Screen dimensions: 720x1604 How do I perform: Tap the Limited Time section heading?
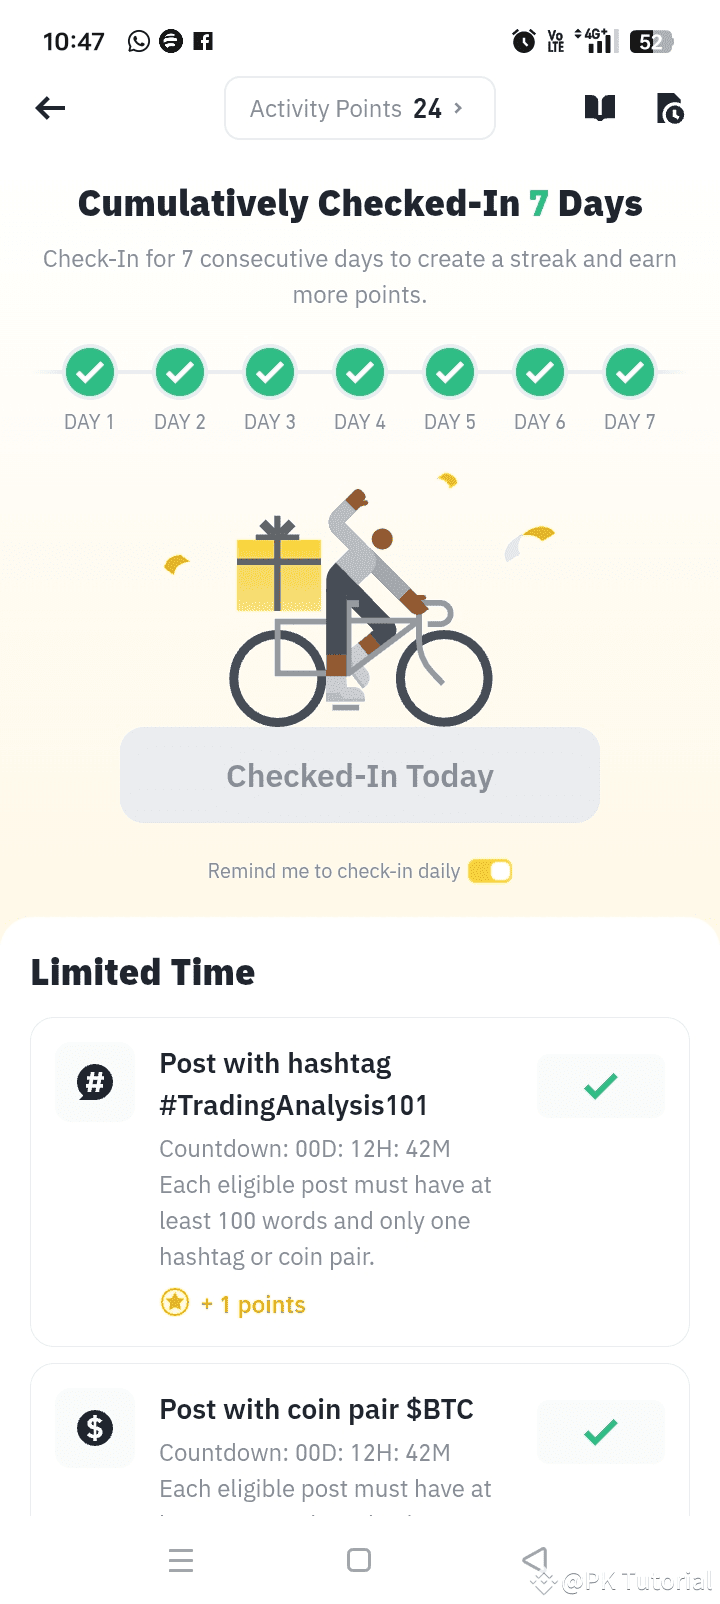click(x=143, y=972)
